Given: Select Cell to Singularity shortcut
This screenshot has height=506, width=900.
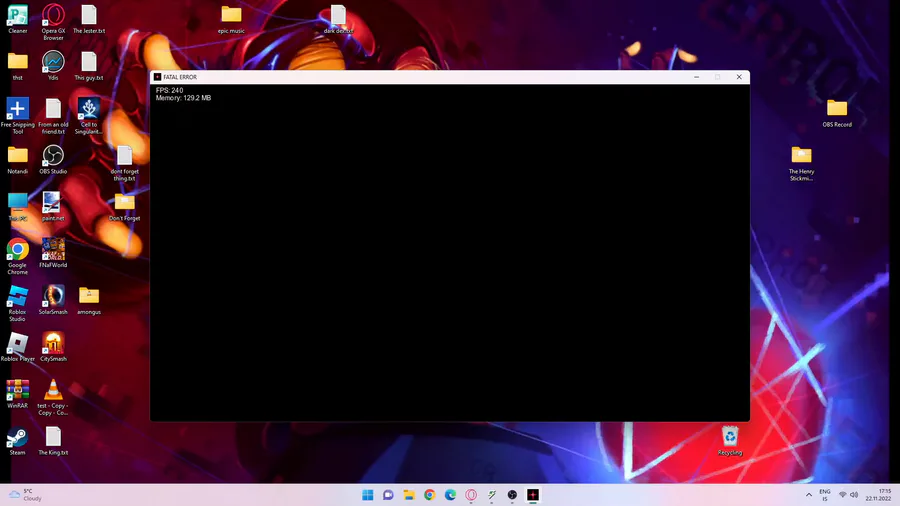Looking at the screenshot, I should pos(89,116).
